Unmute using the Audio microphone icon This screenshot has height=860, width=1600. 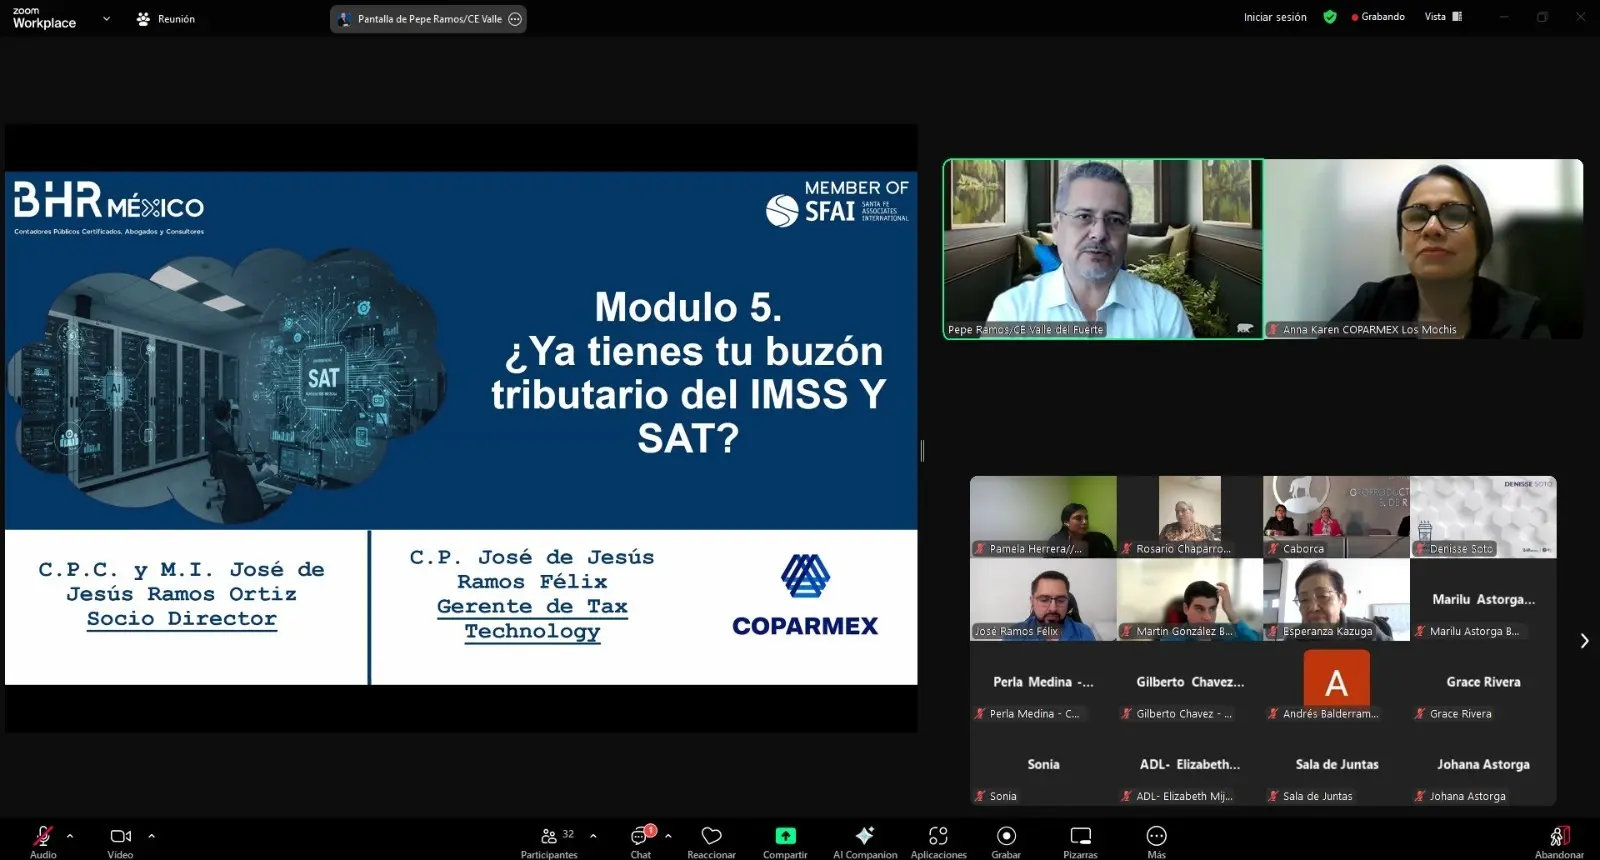click(x=43, y=835)
